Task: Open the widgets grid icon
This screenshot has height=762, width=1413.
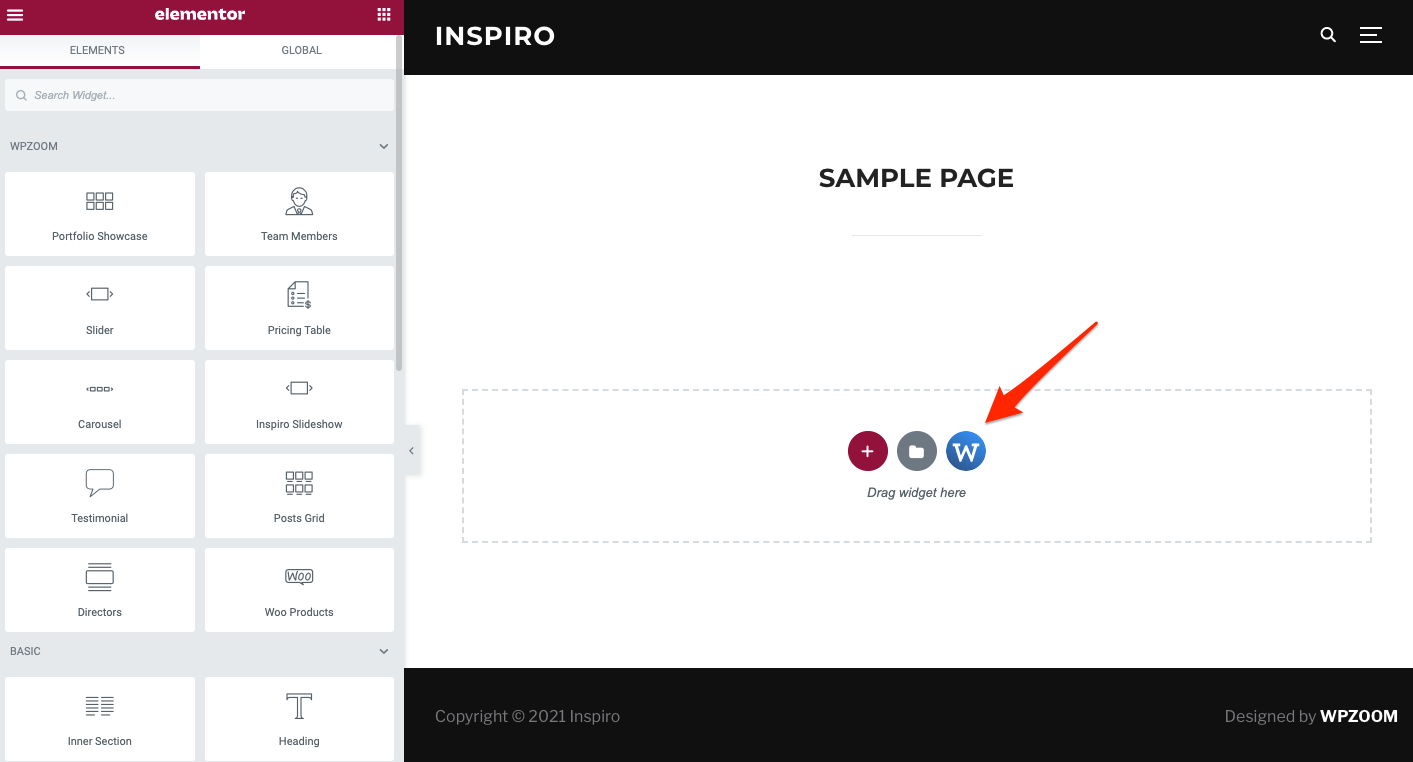Action: coord(384,15)
